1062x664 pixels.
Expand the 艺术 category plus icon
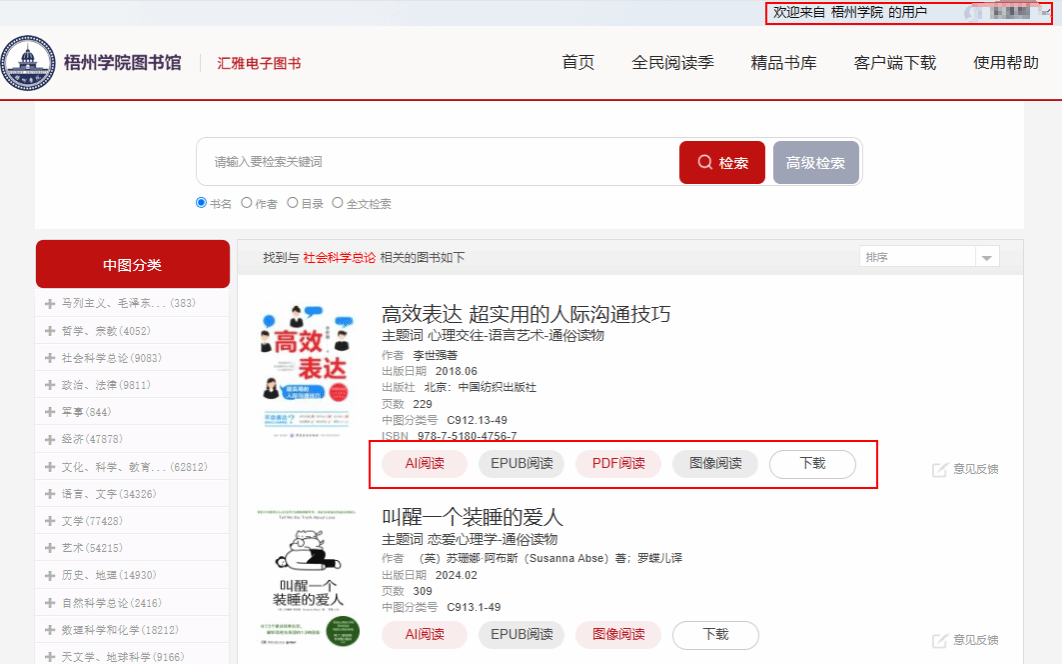[49, 548]
